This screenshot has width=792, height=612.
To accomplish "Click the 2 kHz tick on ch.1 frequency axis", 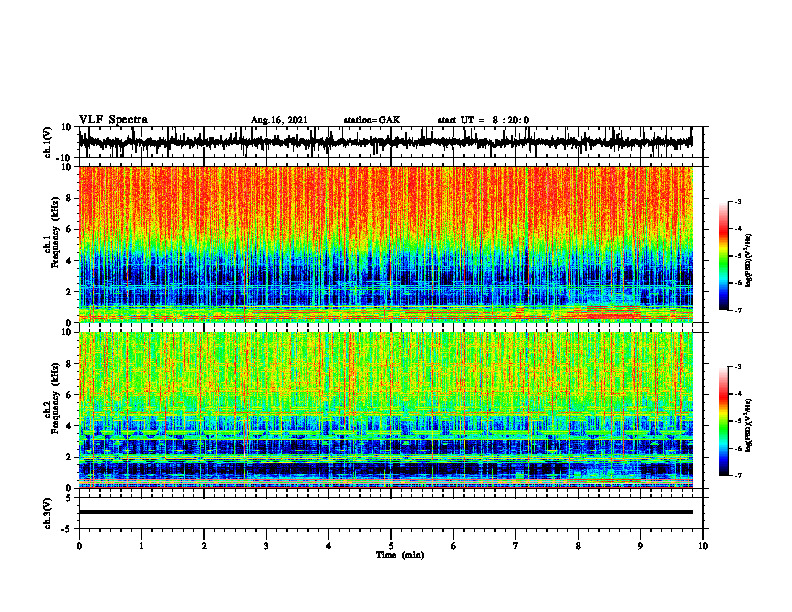I will click(69, 292).
